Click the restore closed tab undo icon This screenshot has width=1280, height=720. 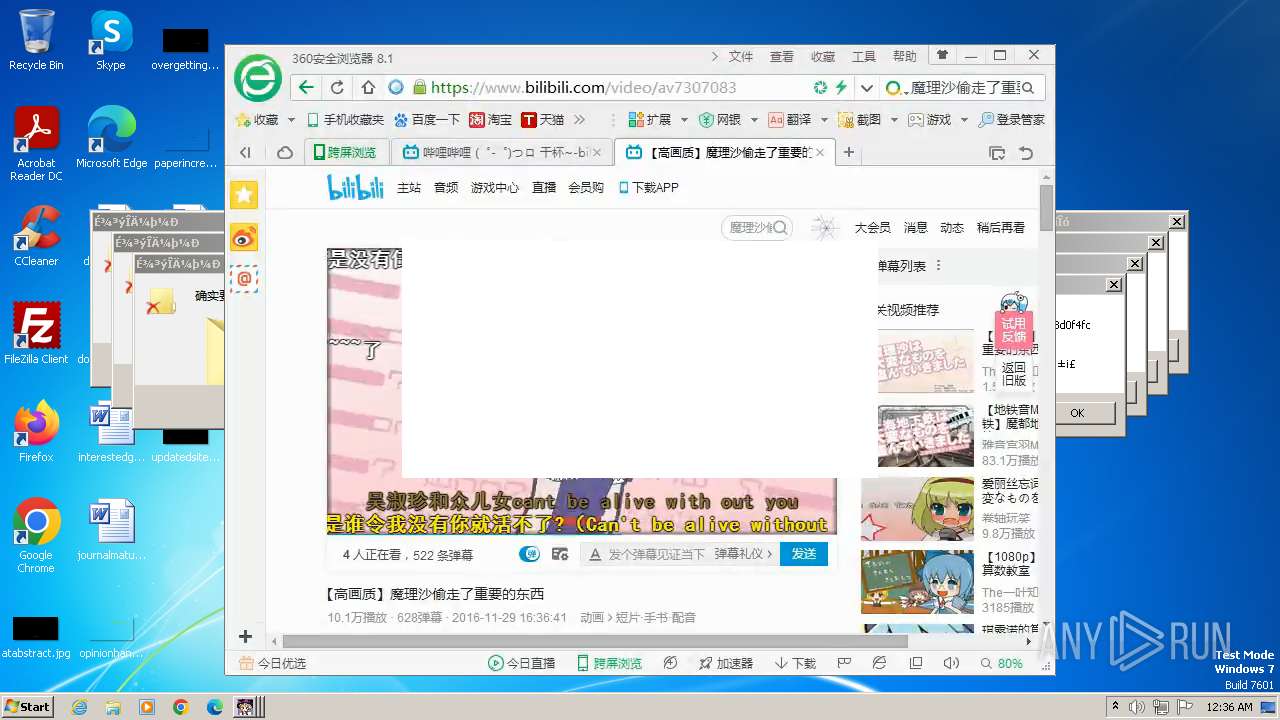pos(1026,152)
